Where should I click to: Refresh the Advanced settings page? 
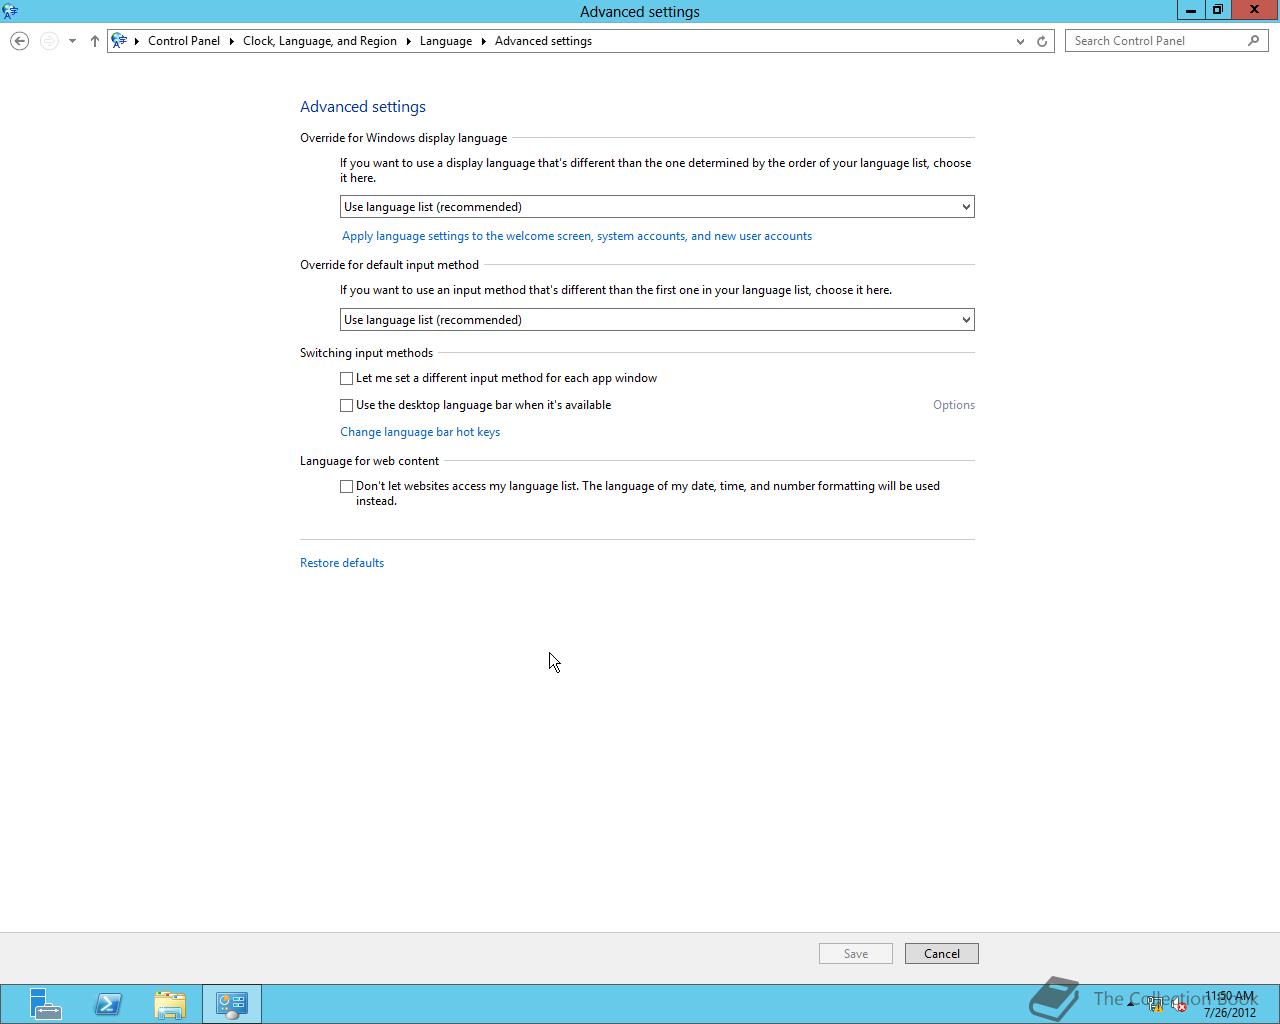click(x=1042, y=41)
